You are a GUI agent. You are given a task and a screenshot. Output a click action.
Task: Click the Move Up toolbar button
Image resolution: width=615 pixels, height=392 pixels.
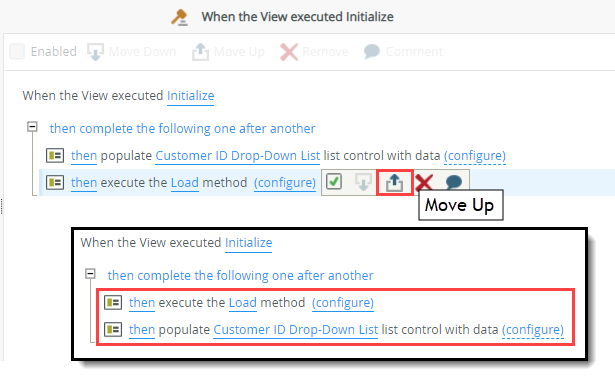[228, 52]
